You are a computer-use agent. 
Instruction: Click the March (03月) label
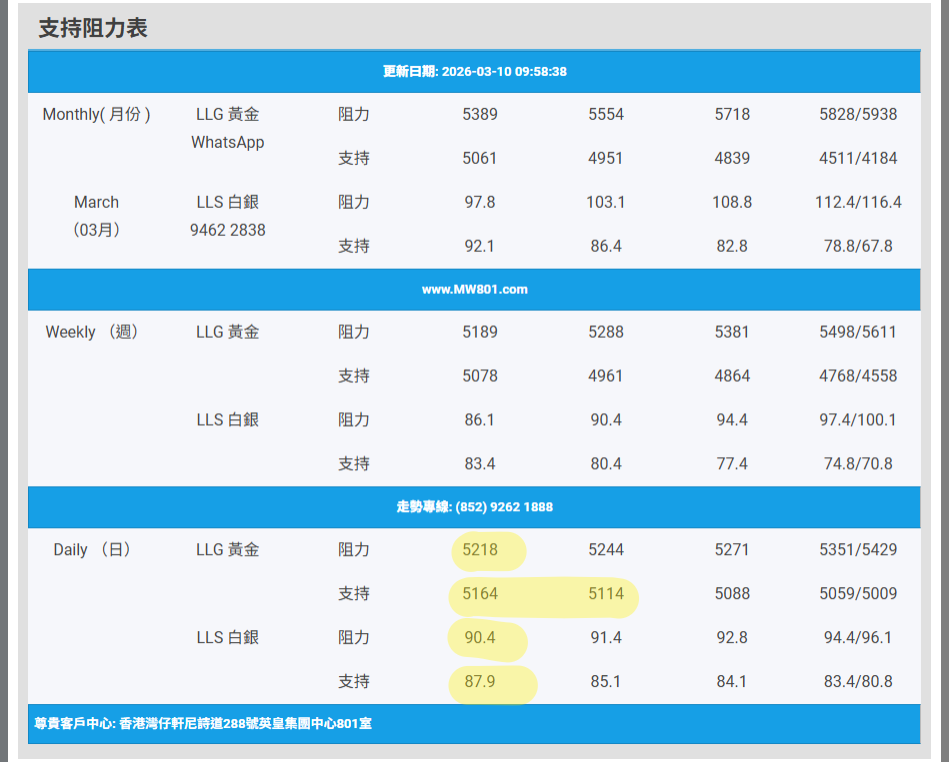[x=96, y=216]
